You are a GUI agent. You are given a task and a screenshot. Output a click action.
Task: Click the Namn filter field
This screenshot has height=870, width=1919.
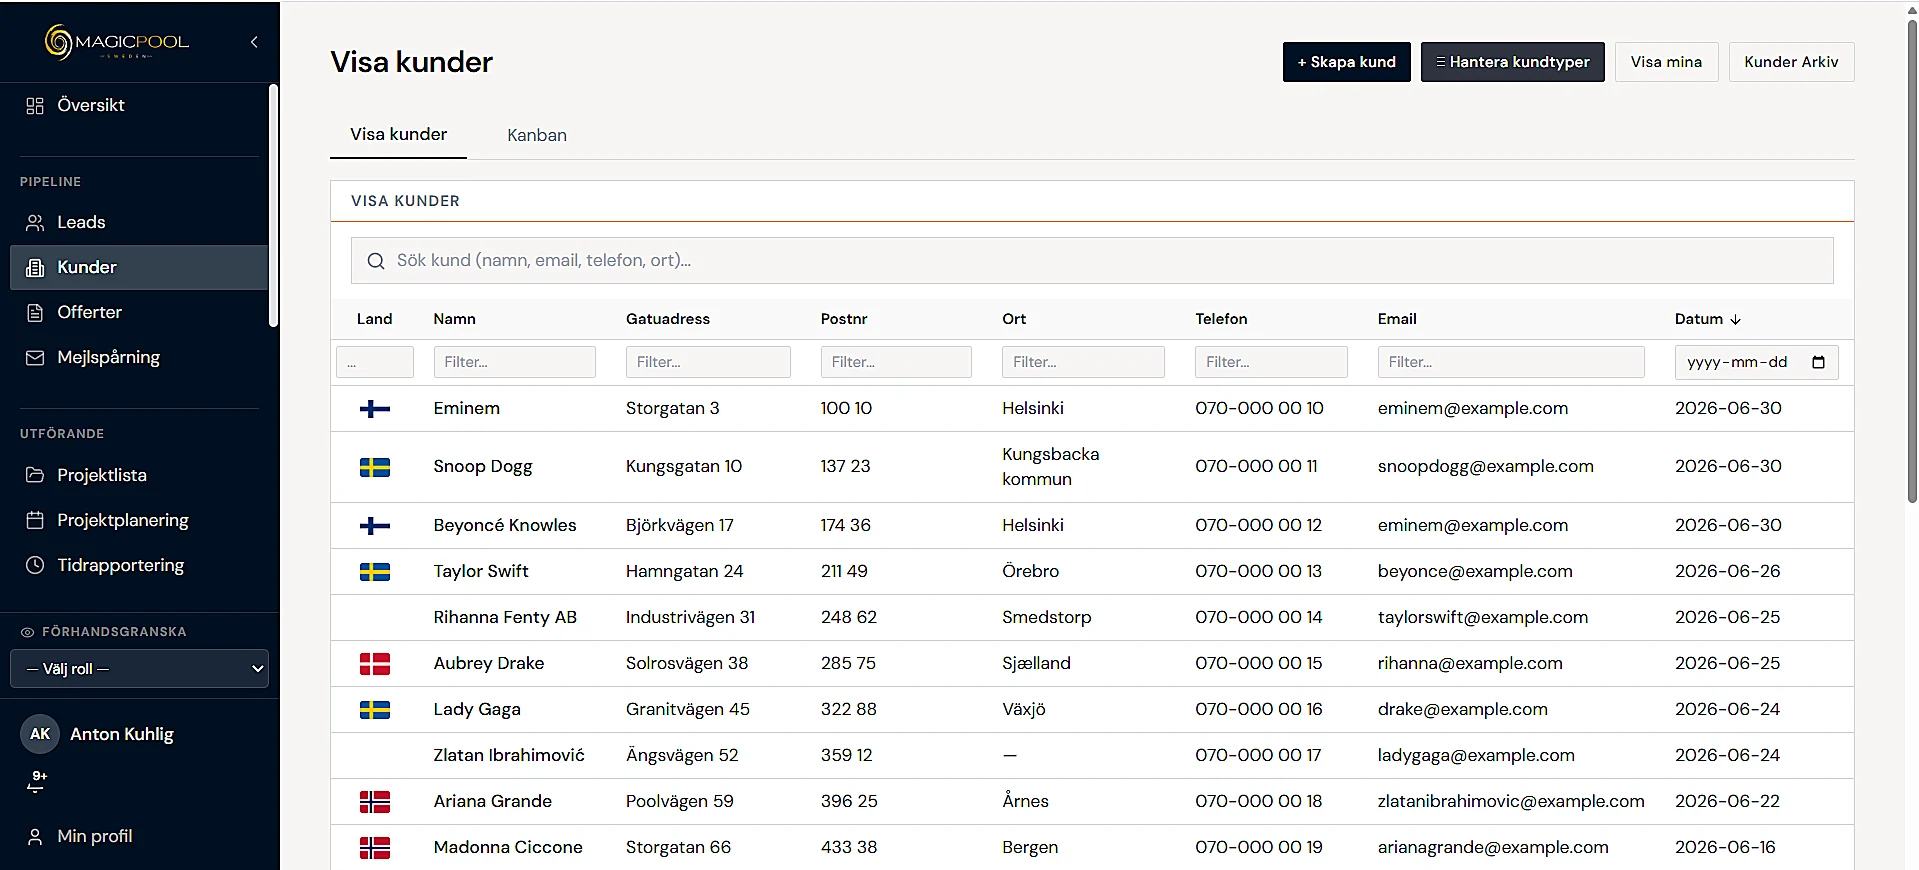coord(514,362)
